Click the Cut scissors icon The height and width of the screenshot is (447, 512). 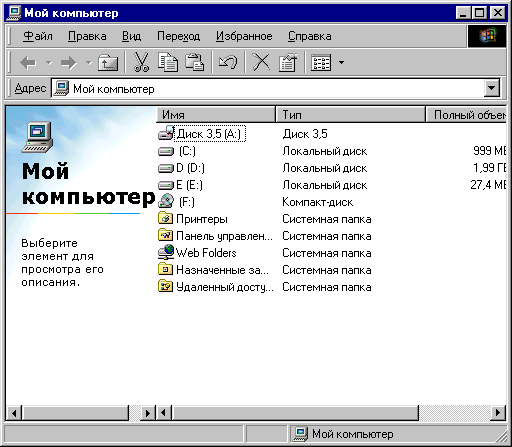point(141,62)
